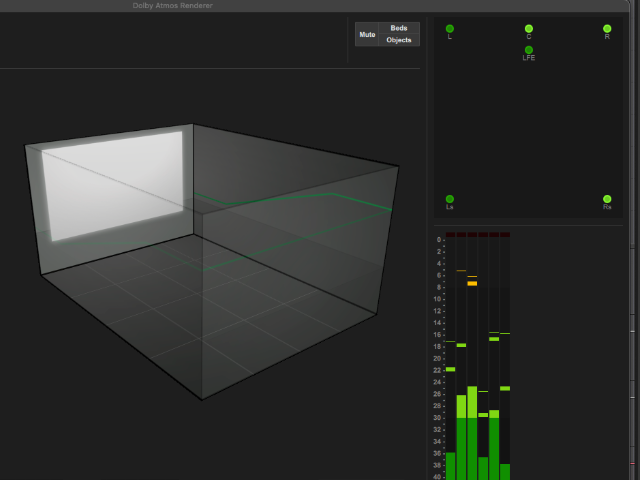This screenshot has height=480, width=640.
Task: Click the 0 dB mark on meter scale
Action: coord(438,240)
